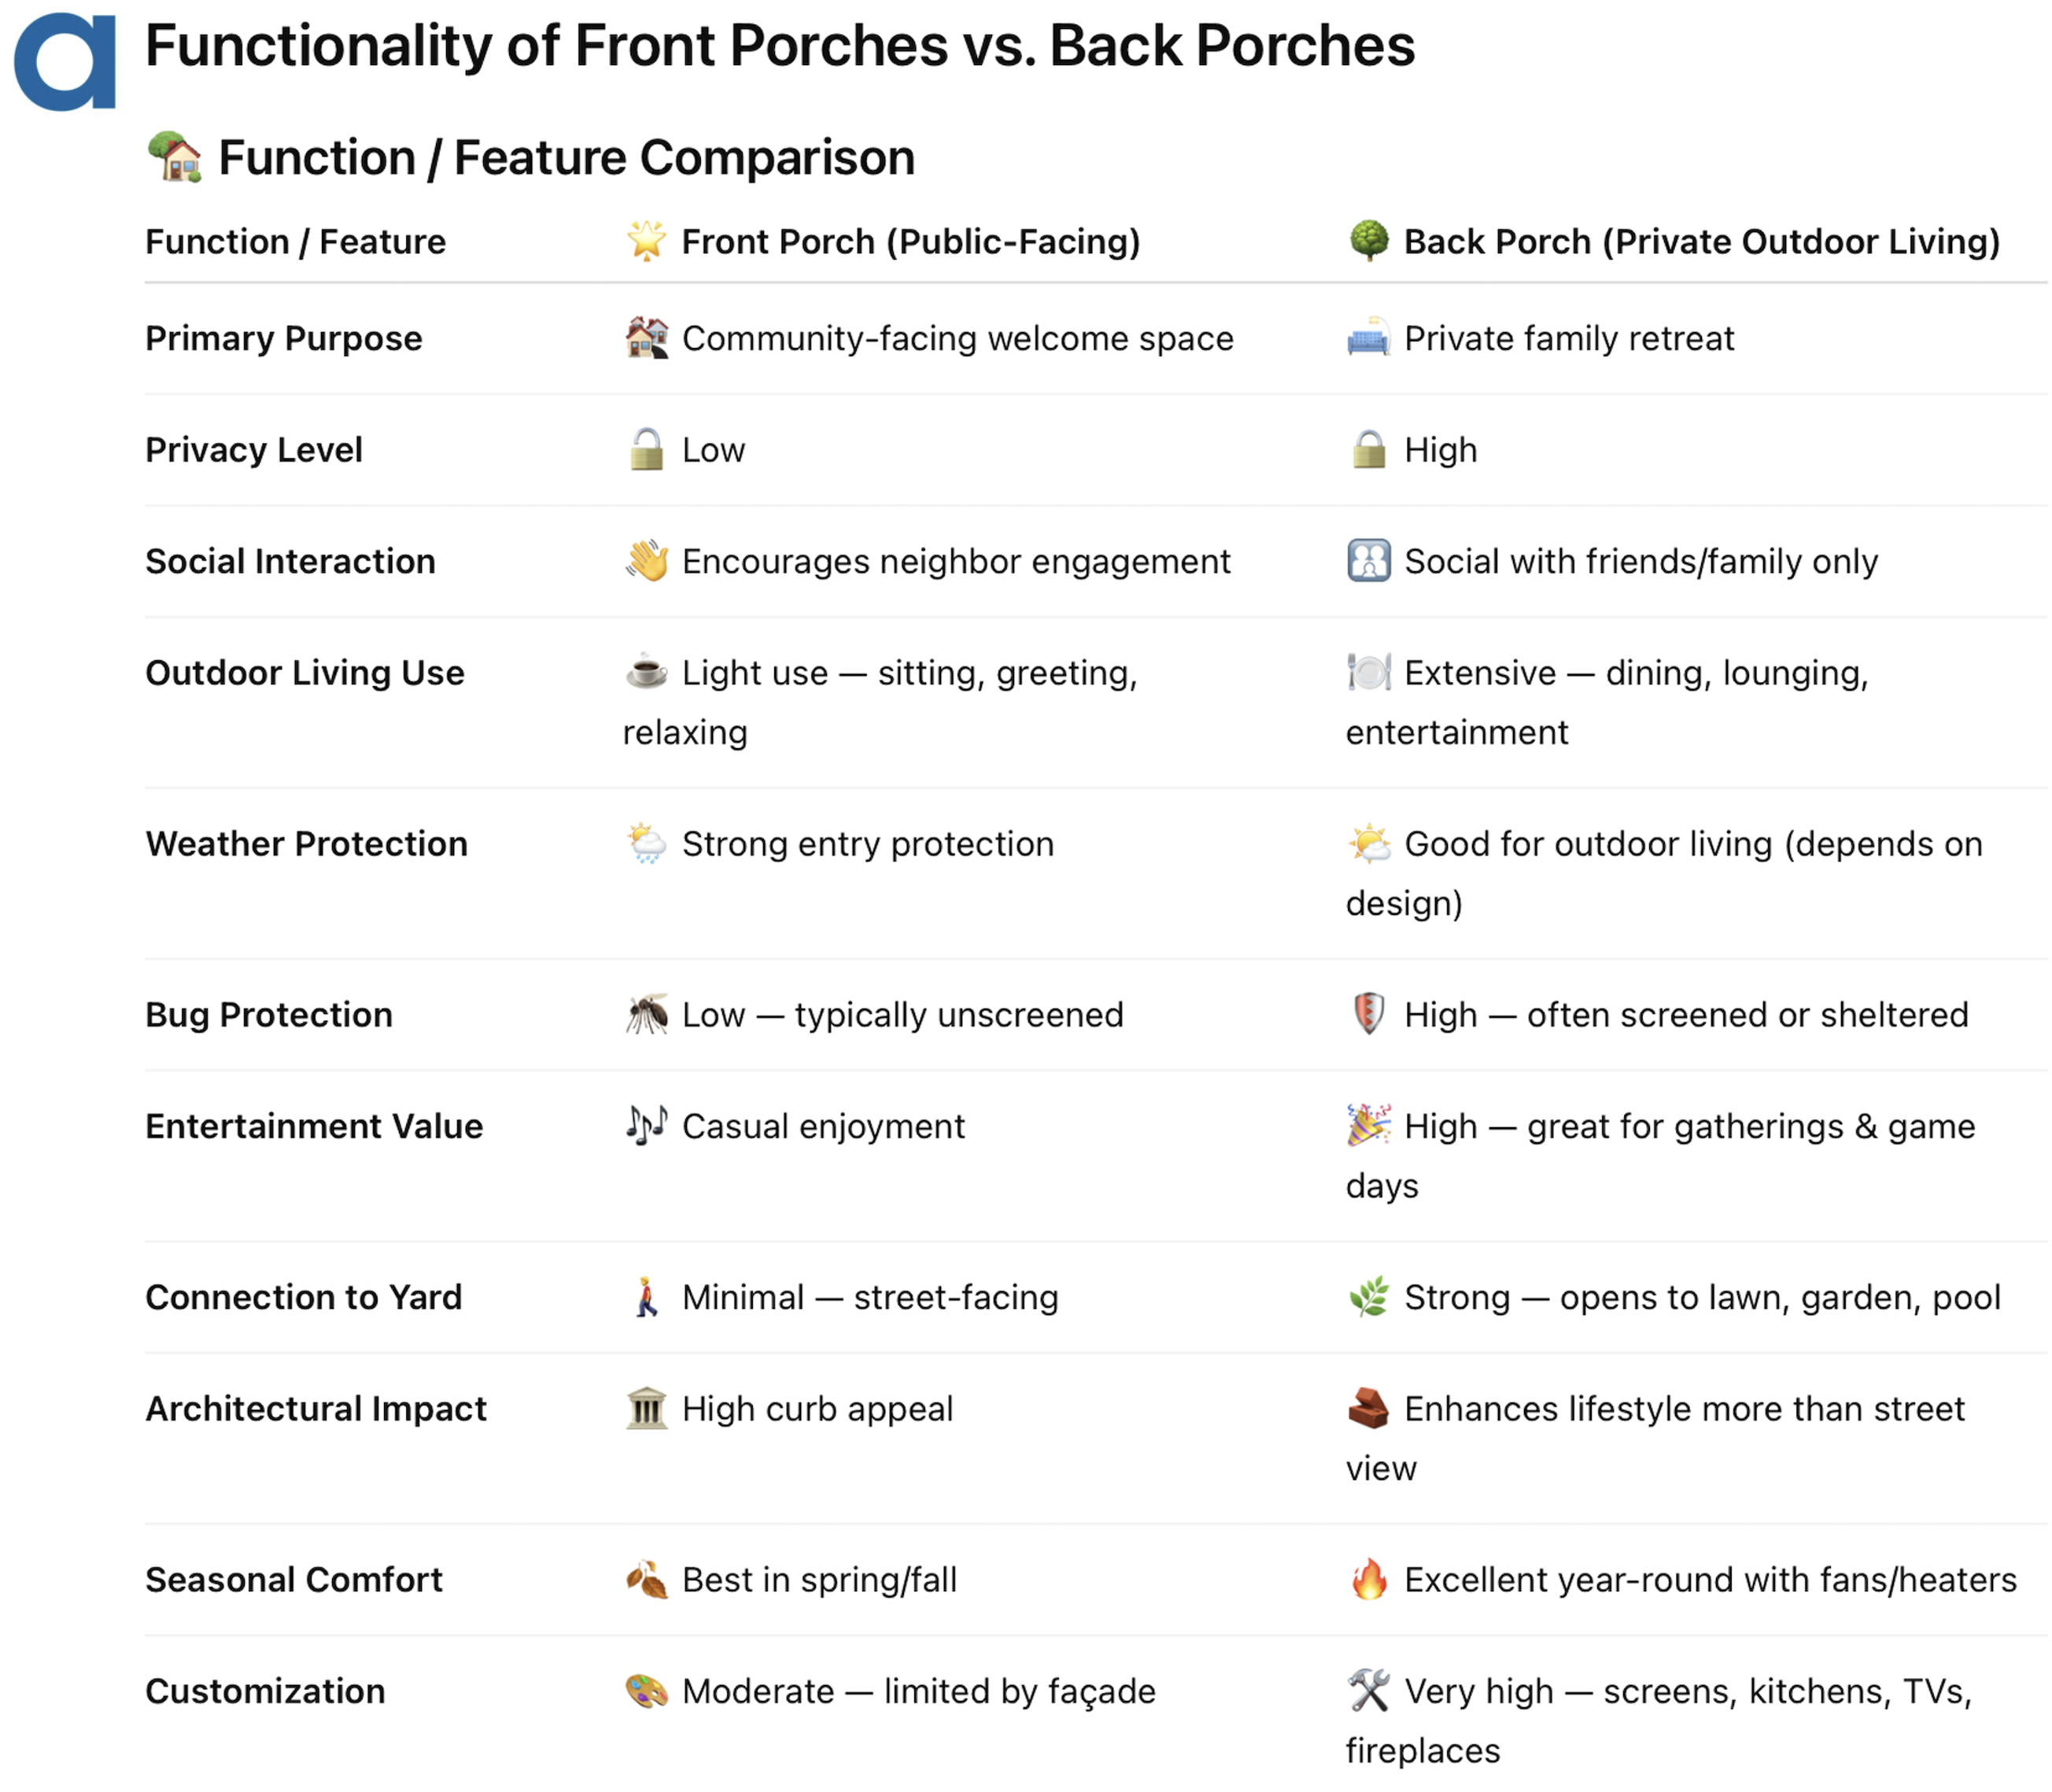The width and height of the screenshot is (2052, 1792).
Task: Click the fire icon in Seasonal Comfort row
Action: pos(1369,1579)
